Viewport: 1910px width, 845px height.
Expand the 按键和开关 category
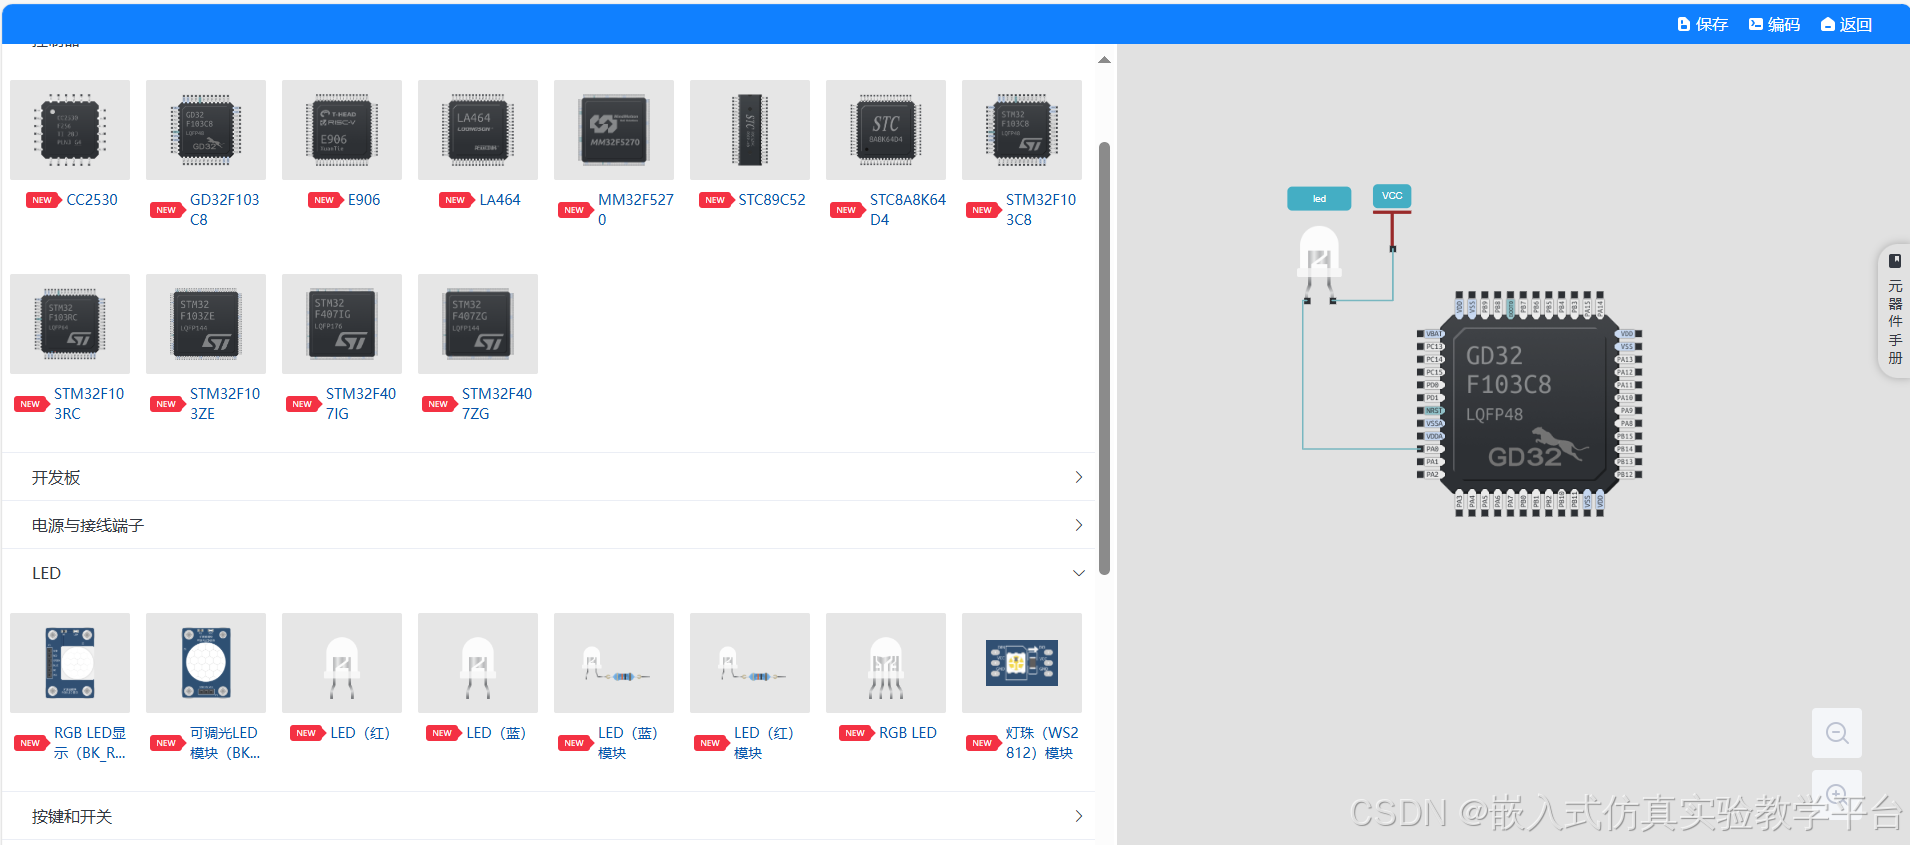point(549,816)
